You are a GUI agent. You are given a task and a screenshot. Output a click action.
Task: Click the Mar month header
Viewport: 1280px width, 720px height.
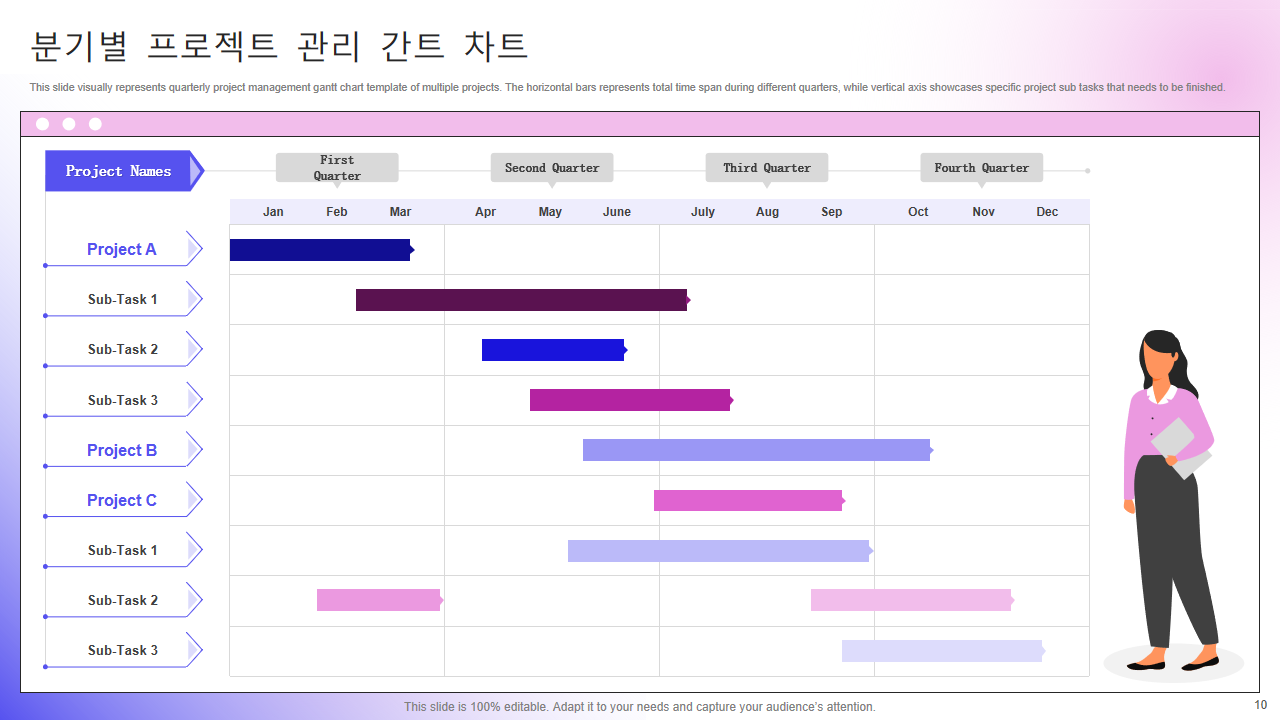click(400, 212)
